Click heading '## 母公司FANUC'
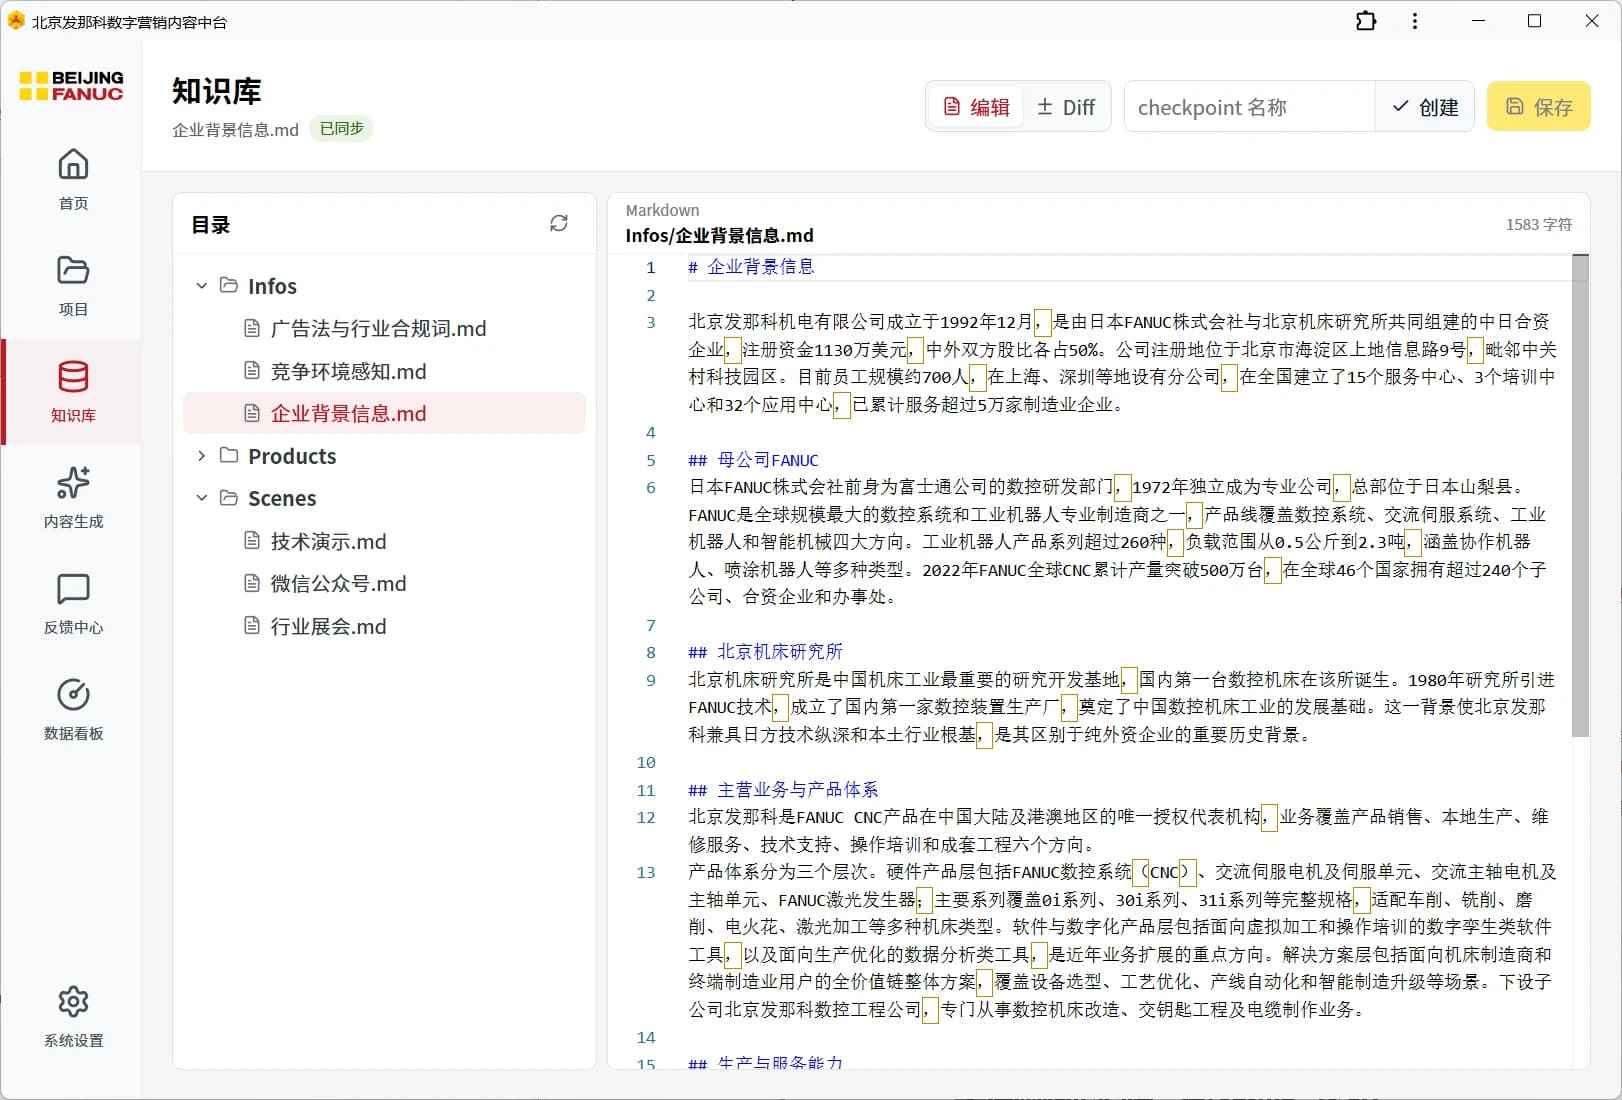The height and width of the screenshot is (1100, 1622). pos(753,460)
